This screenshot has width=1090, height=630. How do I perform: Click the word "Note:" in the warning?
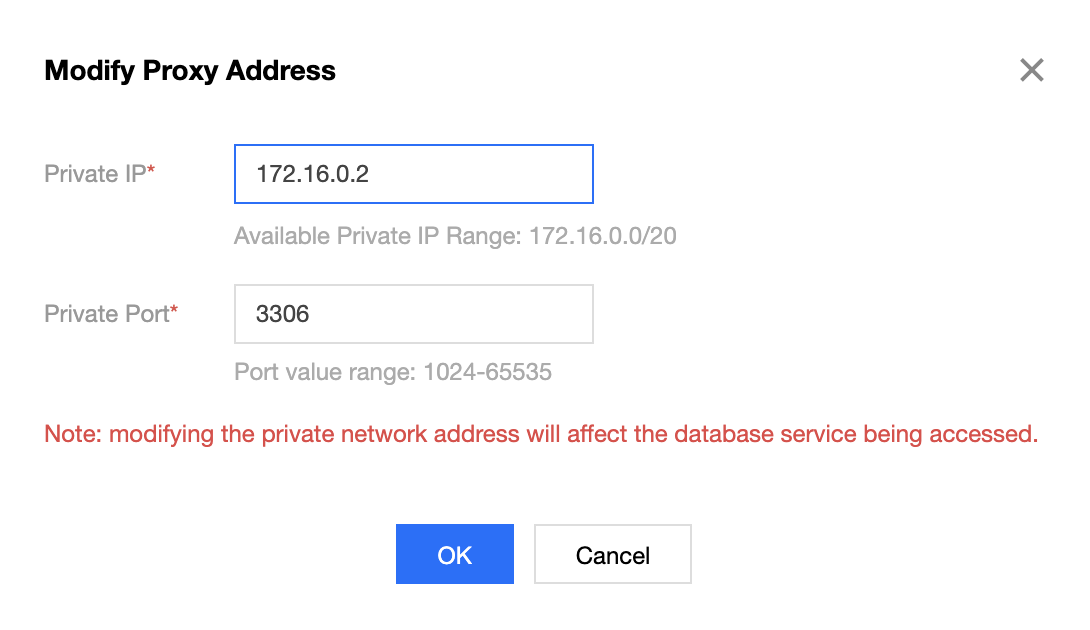tap(73, 434)
